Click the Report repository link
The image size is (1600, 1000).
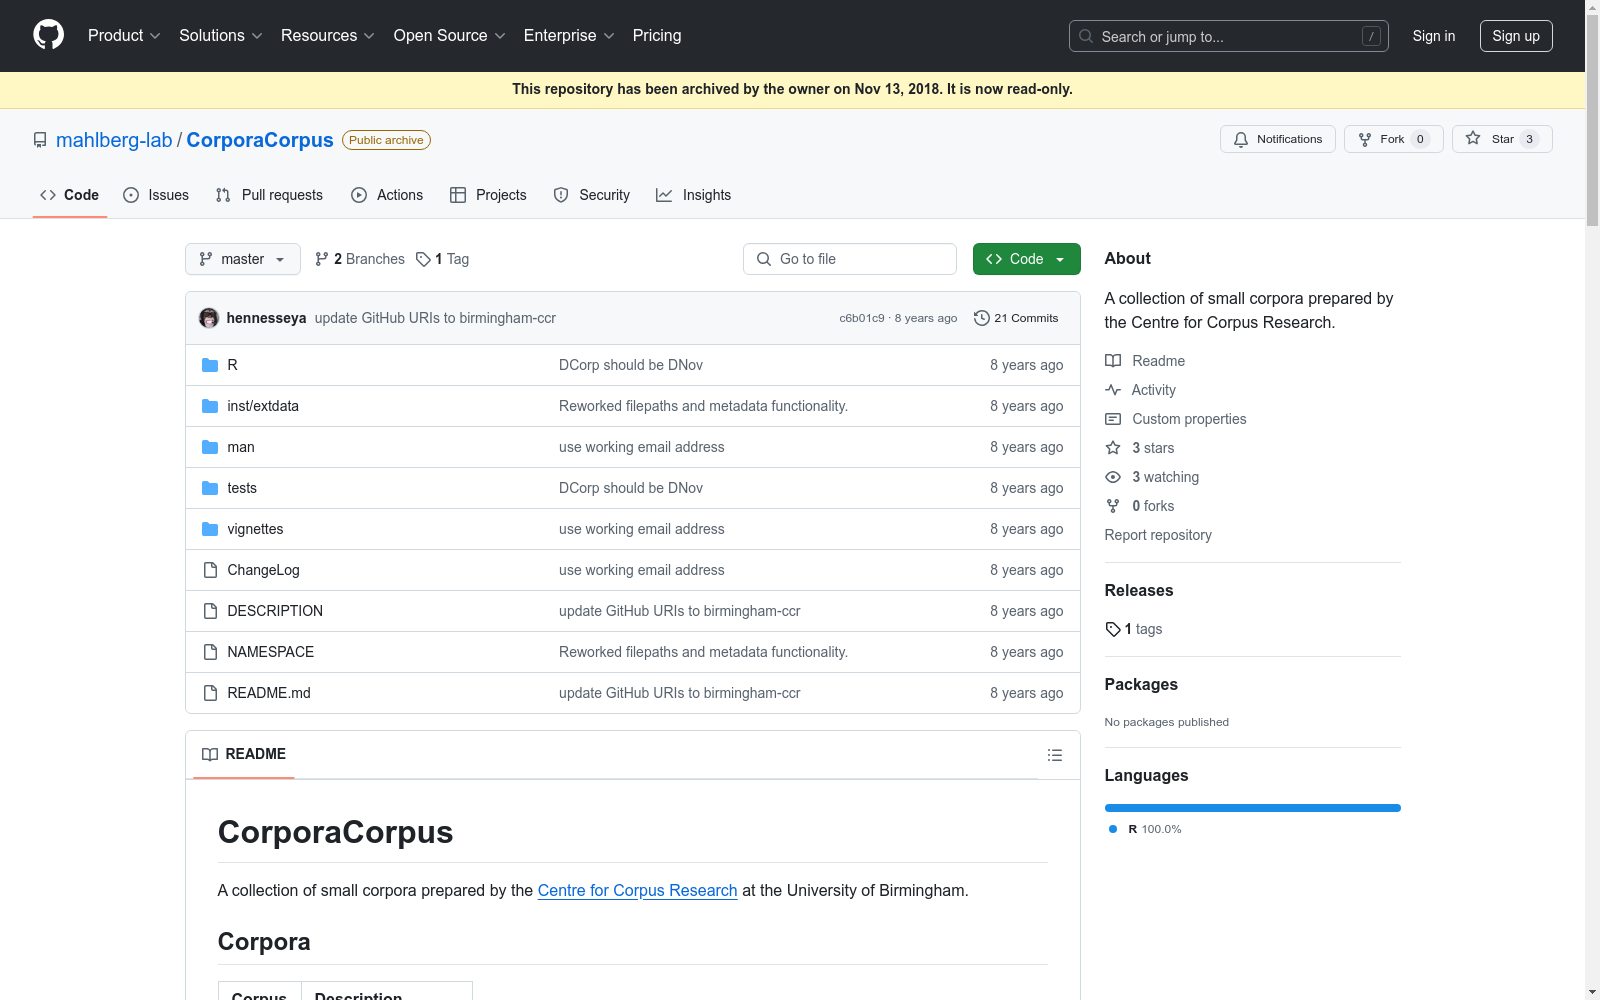pos(1158,535)
